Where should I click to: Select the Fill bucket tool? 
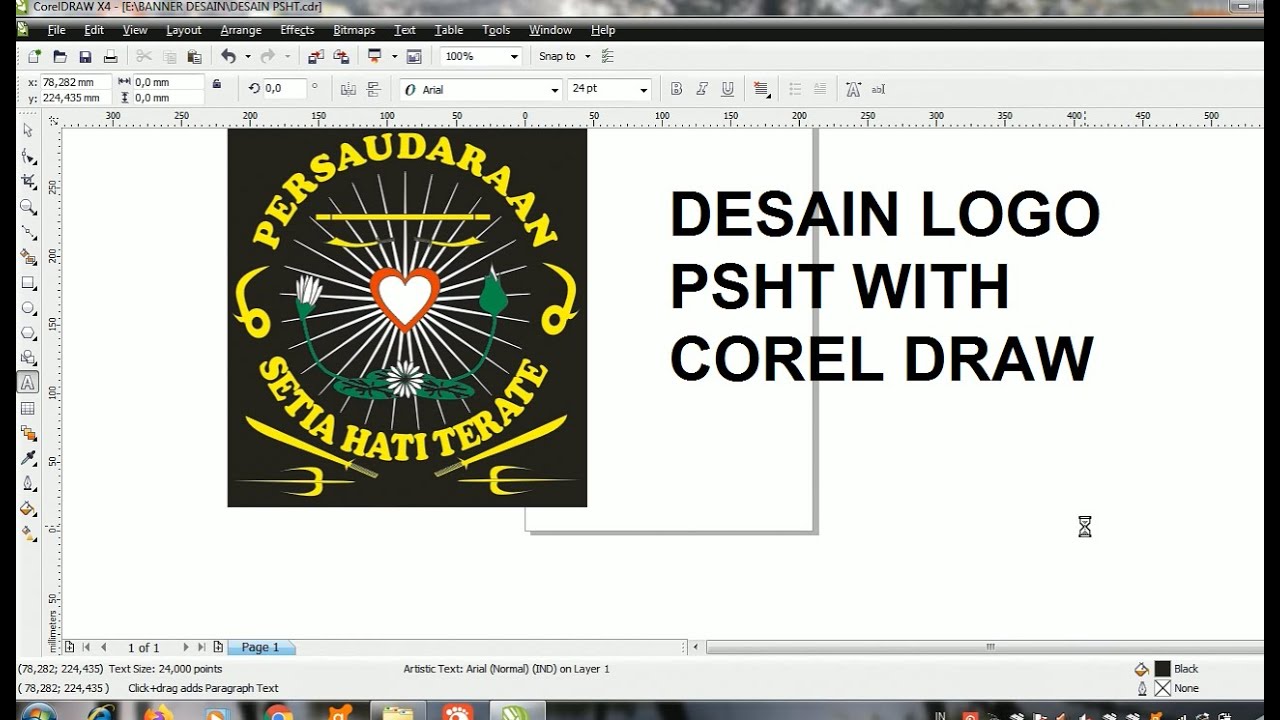coord(28,509)
